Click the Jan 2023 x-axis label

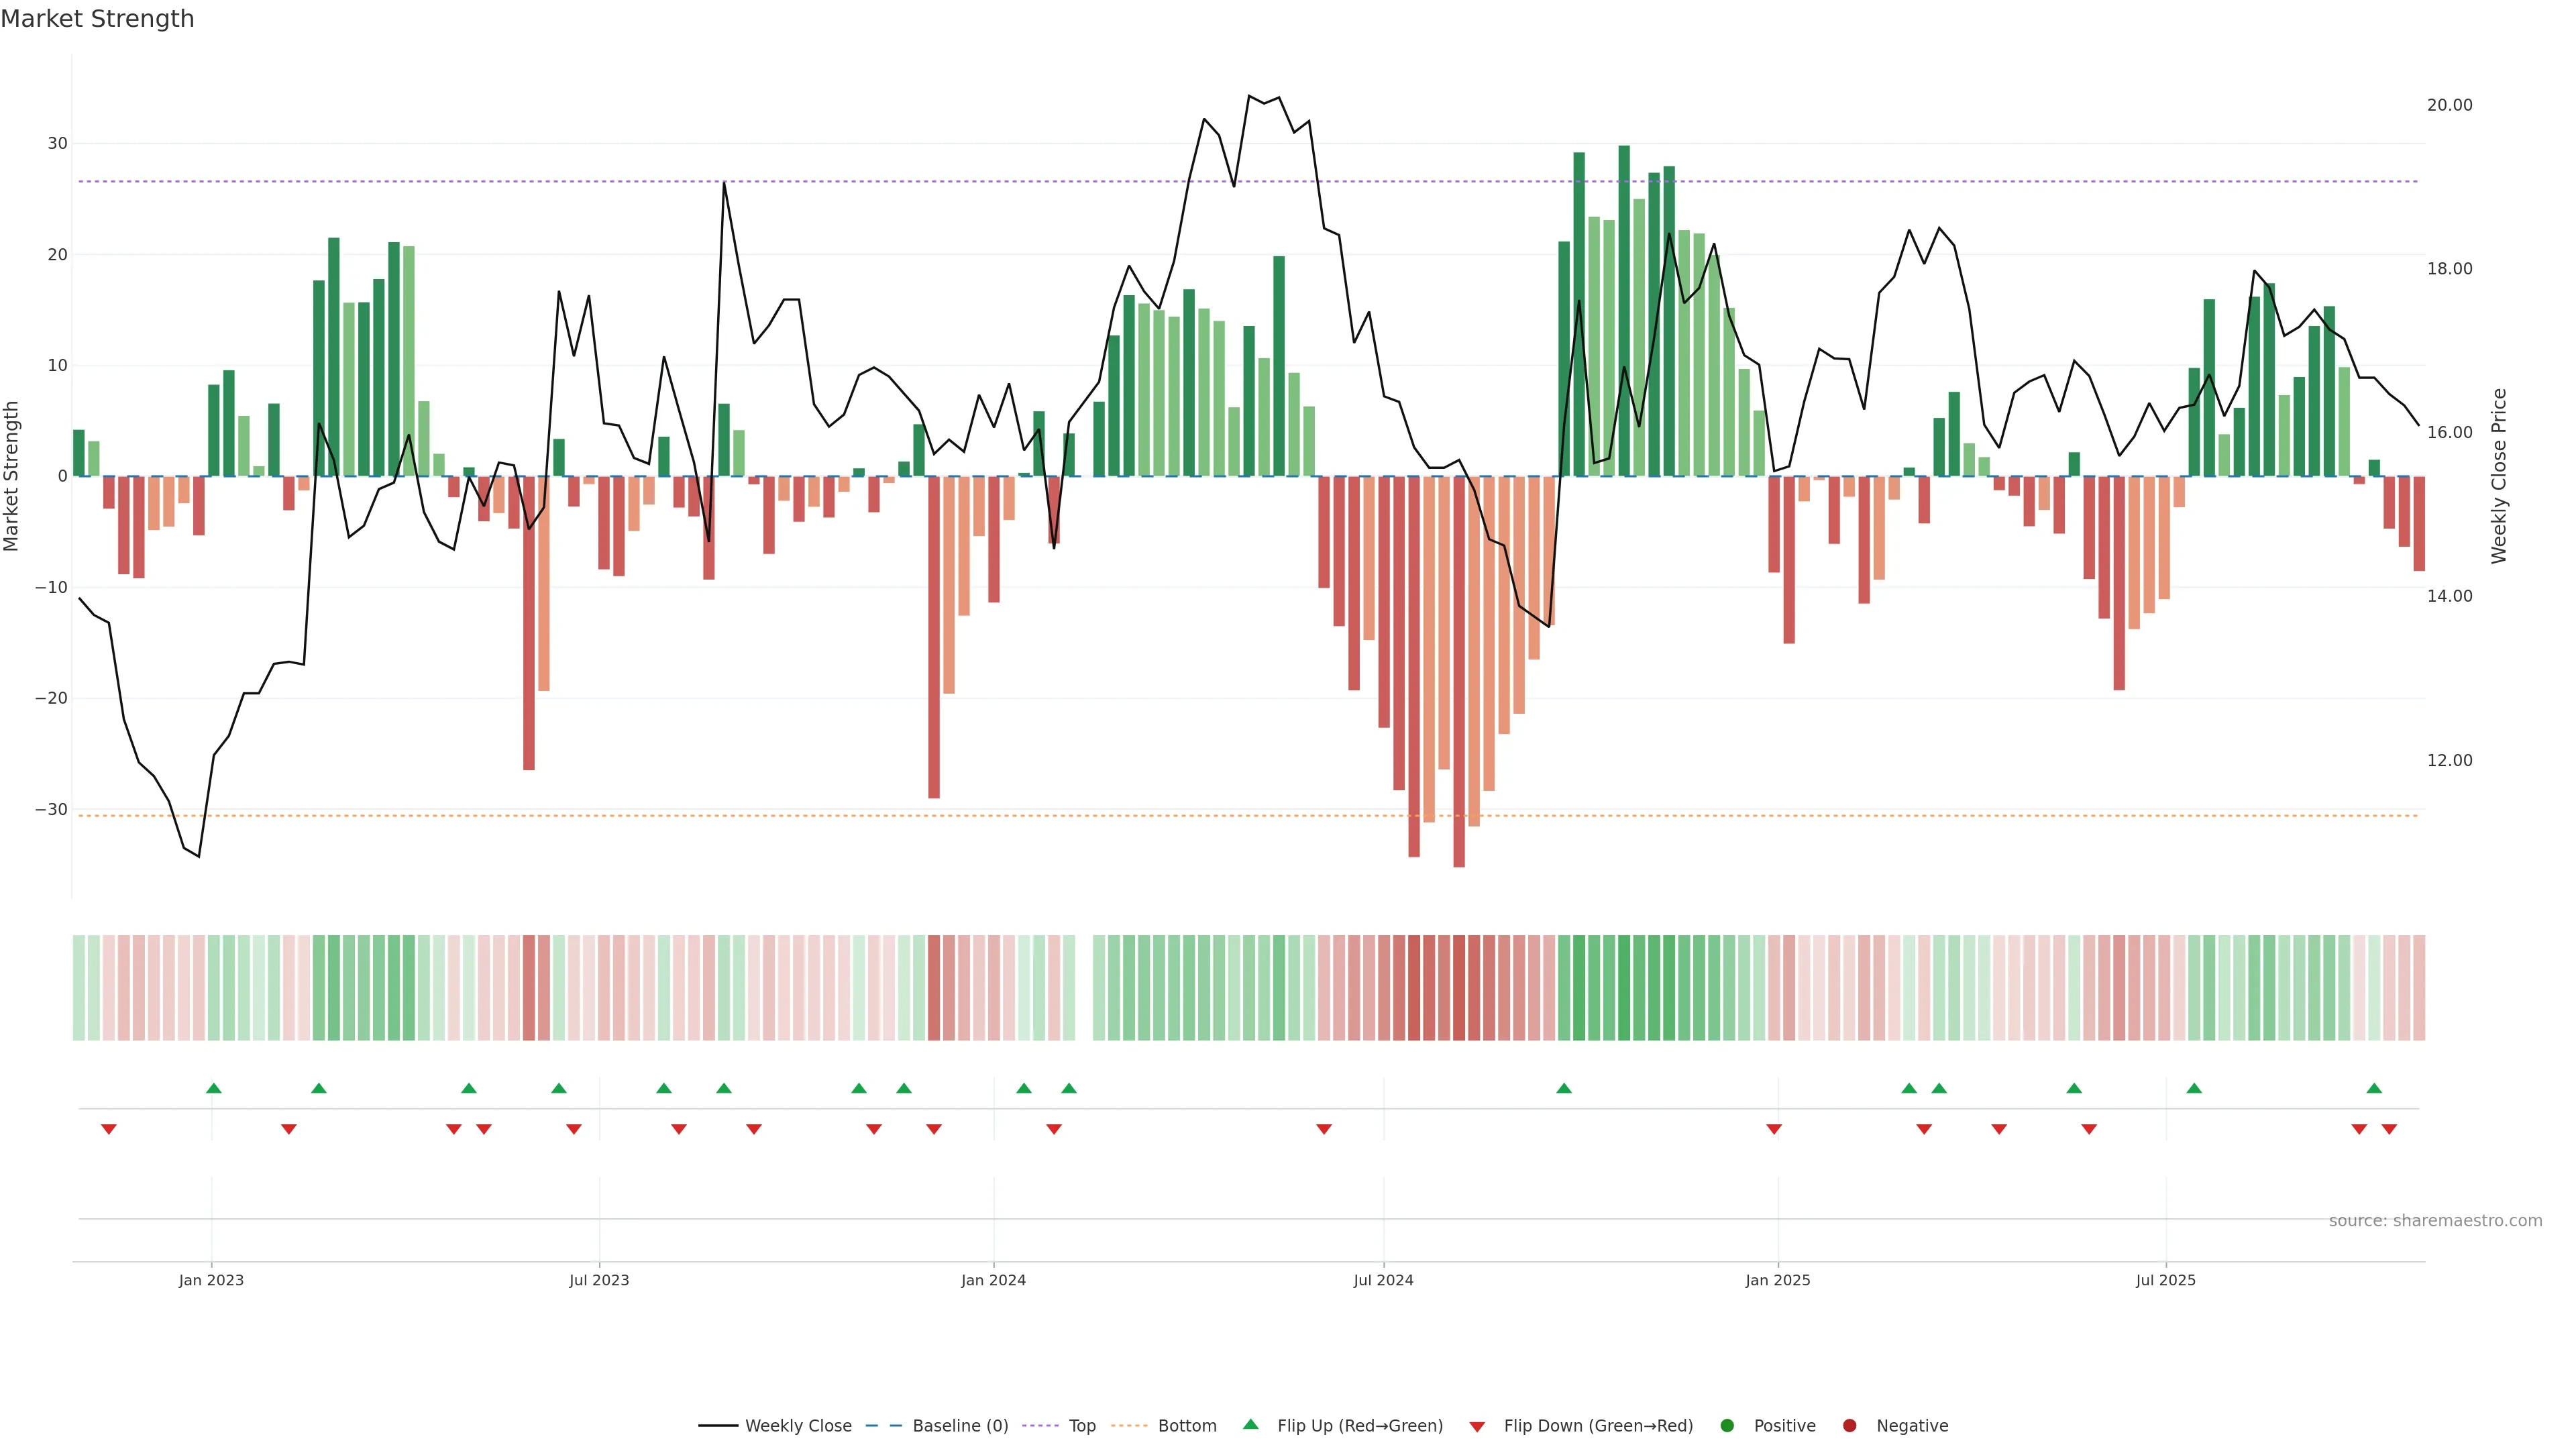(x=211, y=1280)
